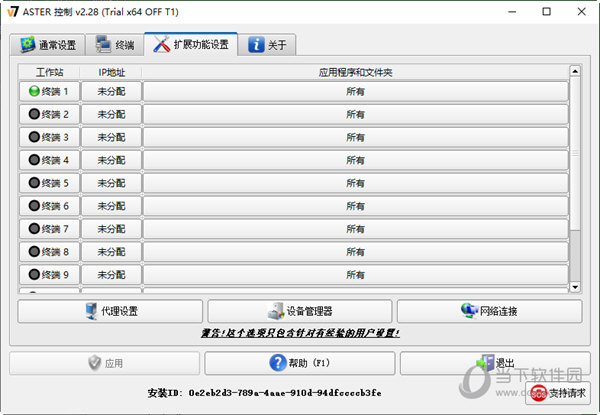The width and height of the screenshot is (600, 415).
Task: Launch 设备管理器 device manager
Action: click(x=300, y=311)
